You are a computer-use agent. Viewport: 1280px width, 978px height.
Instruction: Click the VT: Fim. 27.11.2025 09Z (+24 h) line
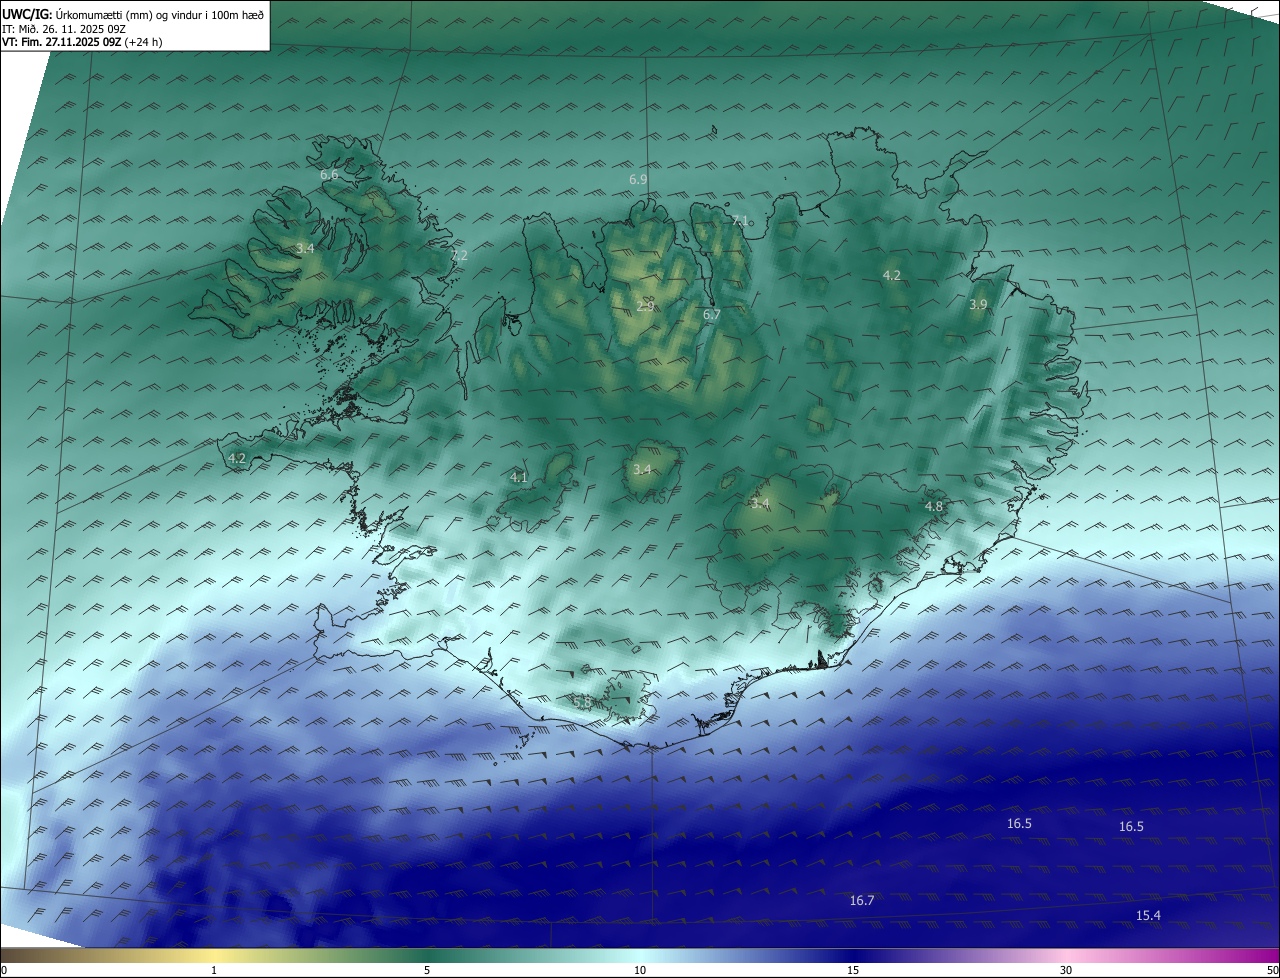[x=82, y=42]
